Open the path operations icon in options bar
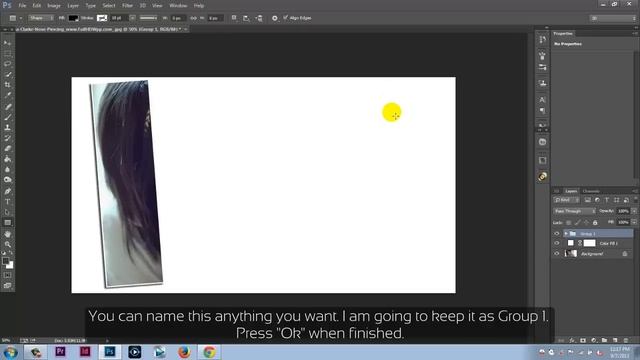Viewport: 640px width, 360px height. 234,18
